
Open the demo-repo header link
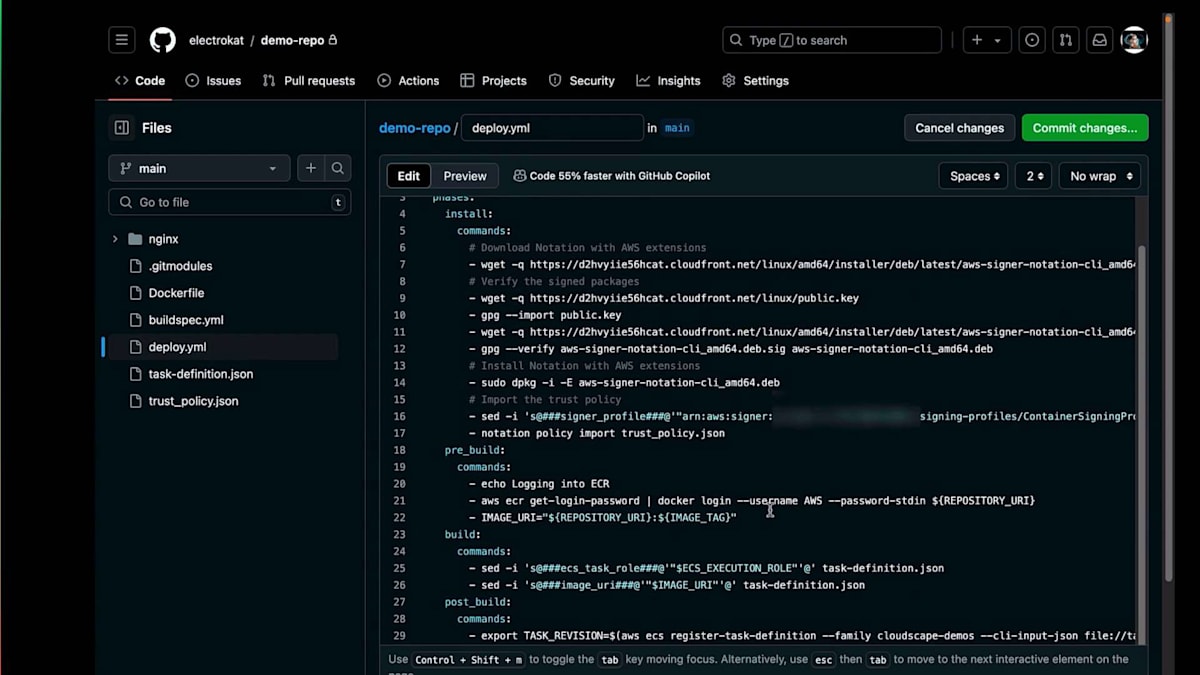(x=291, y=41)
